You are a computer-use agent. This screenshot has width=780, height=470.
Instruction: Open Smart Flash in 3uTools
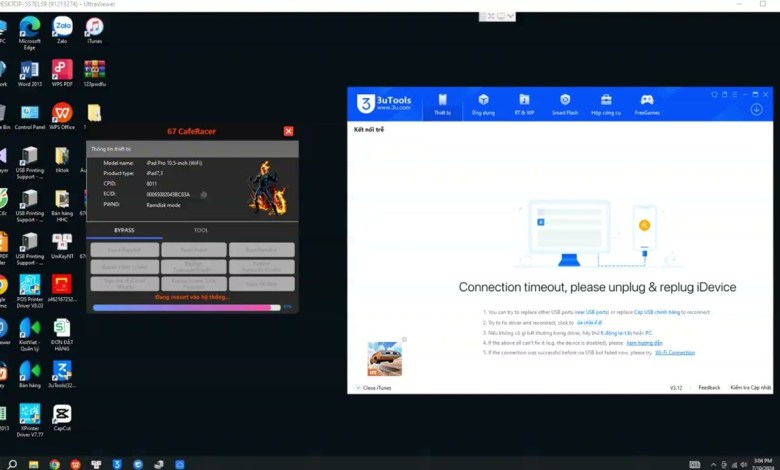[565, 104]
